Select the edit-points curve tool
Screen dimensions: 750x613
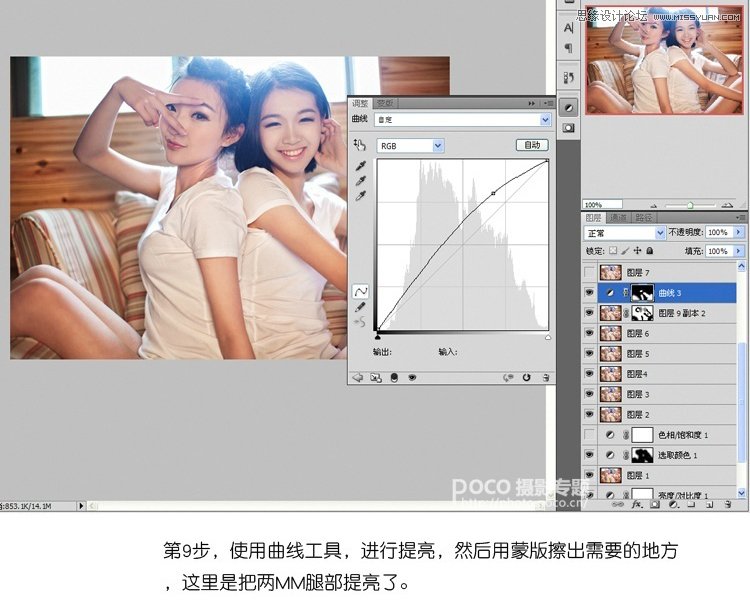[x=360, y=291]
